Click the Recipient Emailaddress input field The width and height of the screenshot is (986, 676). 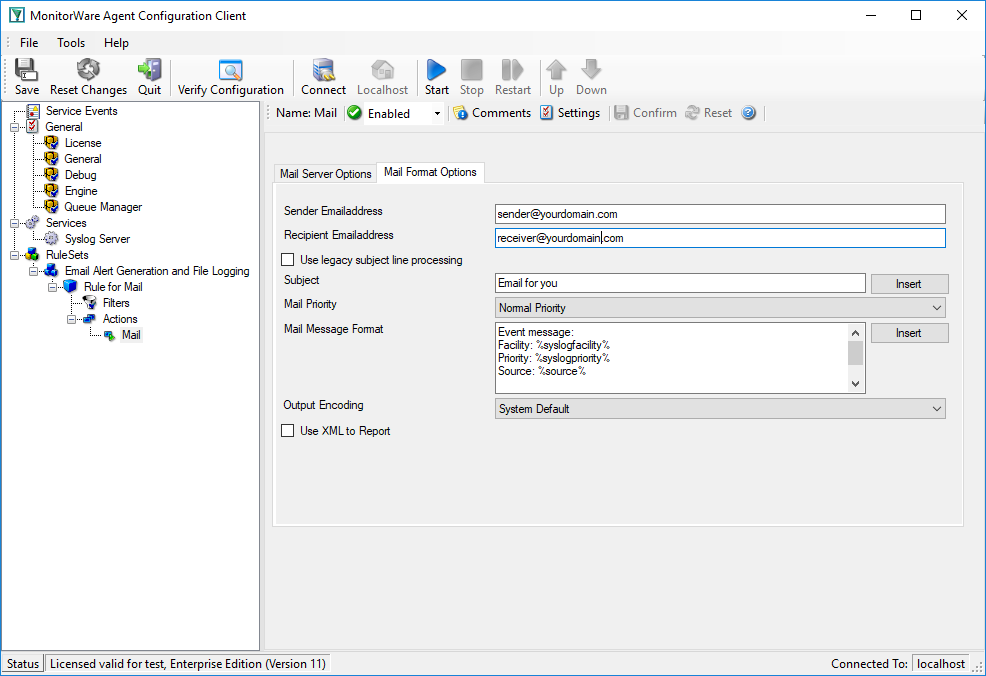(720, 238)
